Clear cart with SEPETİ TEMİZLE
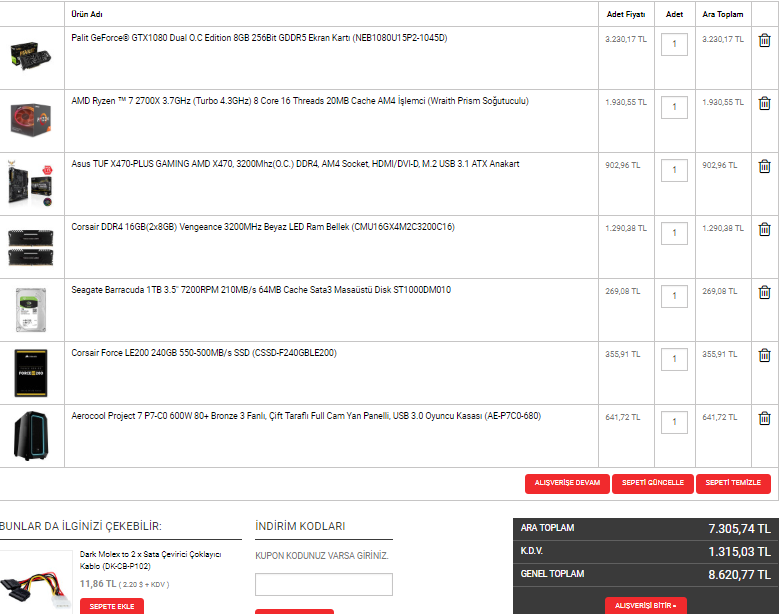 click(x=733, y=483)
